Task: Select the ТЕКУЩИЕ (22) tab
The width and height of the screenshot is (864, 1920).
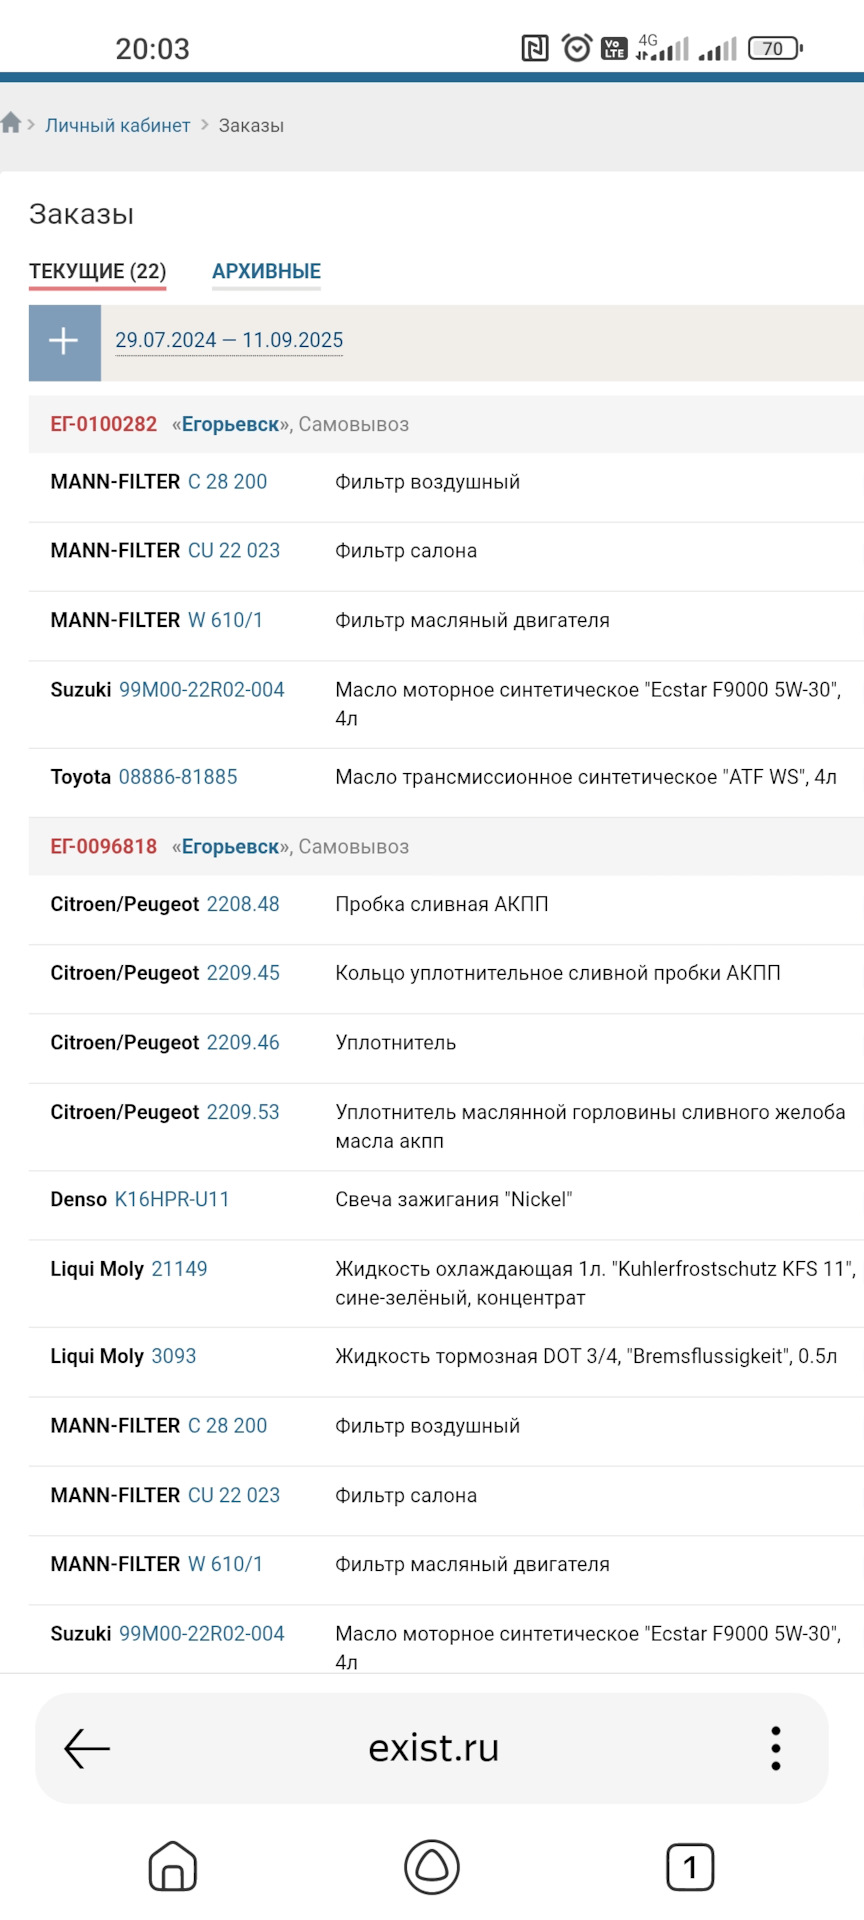Action: pos(97,271)
